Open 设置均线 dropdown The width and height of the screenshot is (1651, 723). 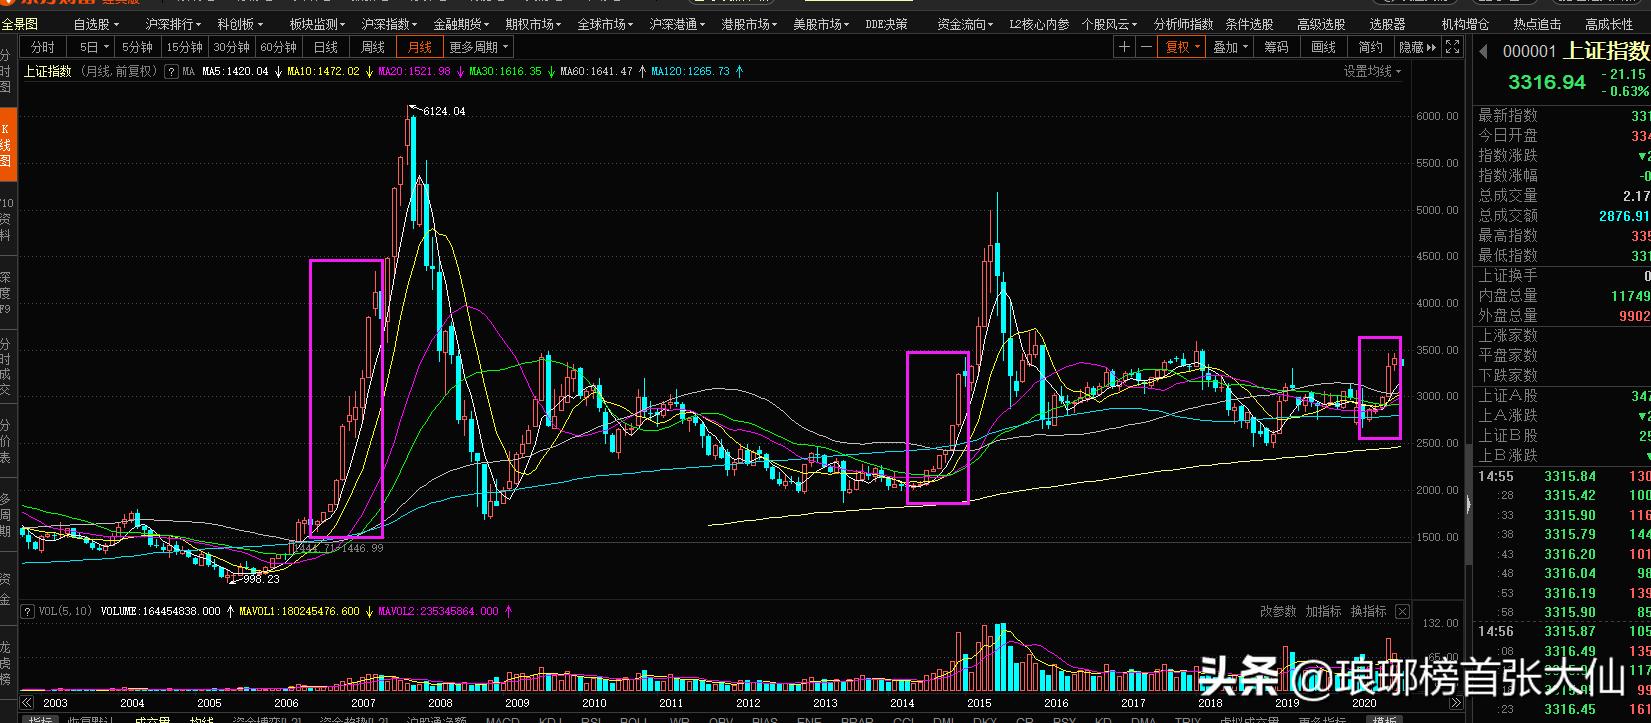pos(1372,72)
